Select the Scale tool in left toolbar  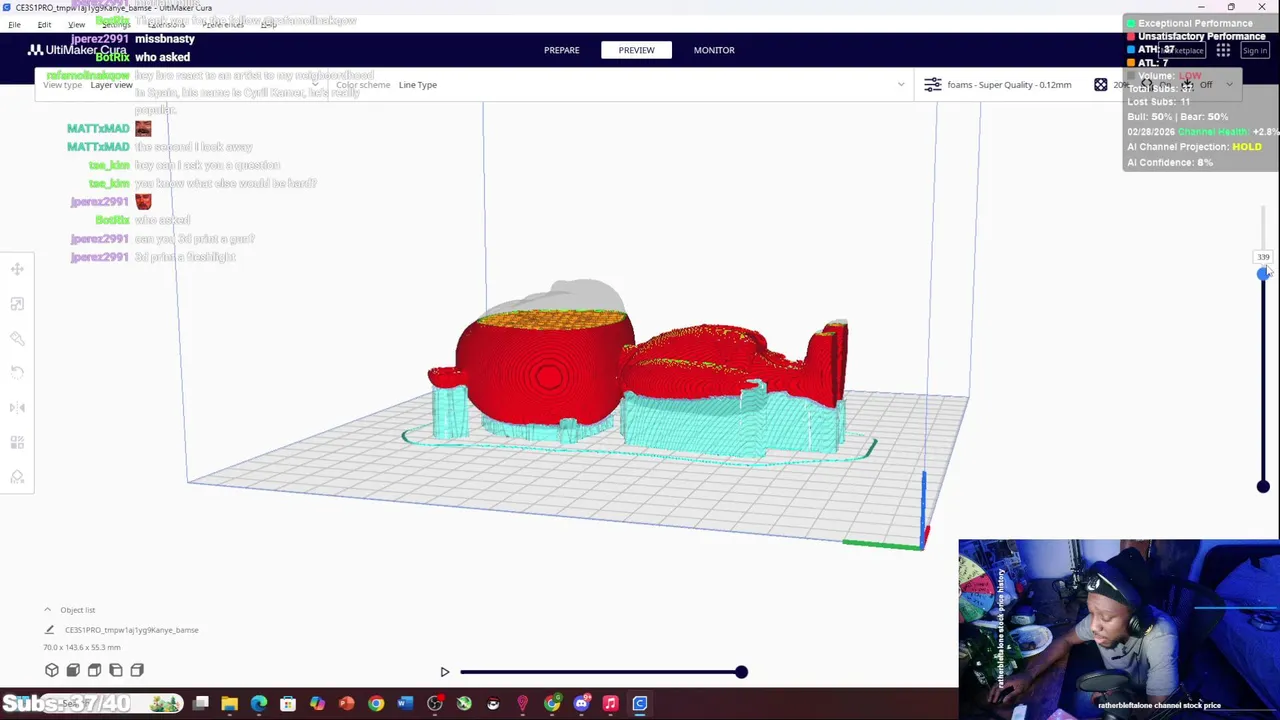pos(17,304)
